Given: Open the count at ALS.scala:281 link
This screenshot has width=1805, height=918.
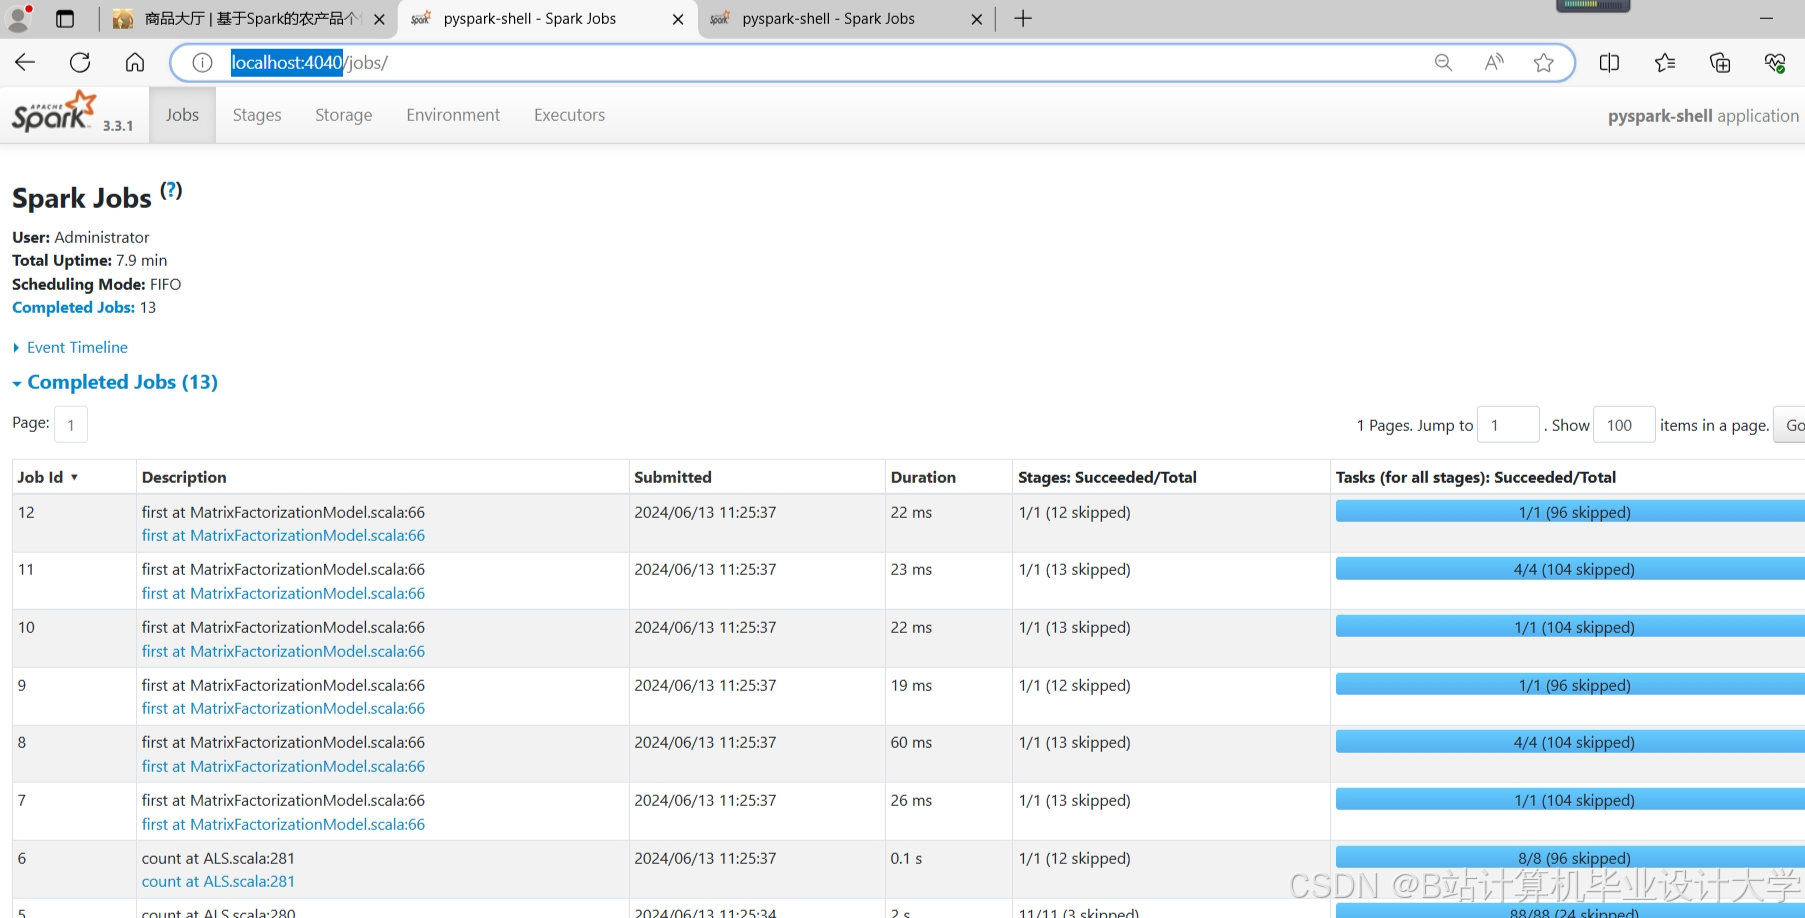Looking at the screenshot, I should pos(218,881).
